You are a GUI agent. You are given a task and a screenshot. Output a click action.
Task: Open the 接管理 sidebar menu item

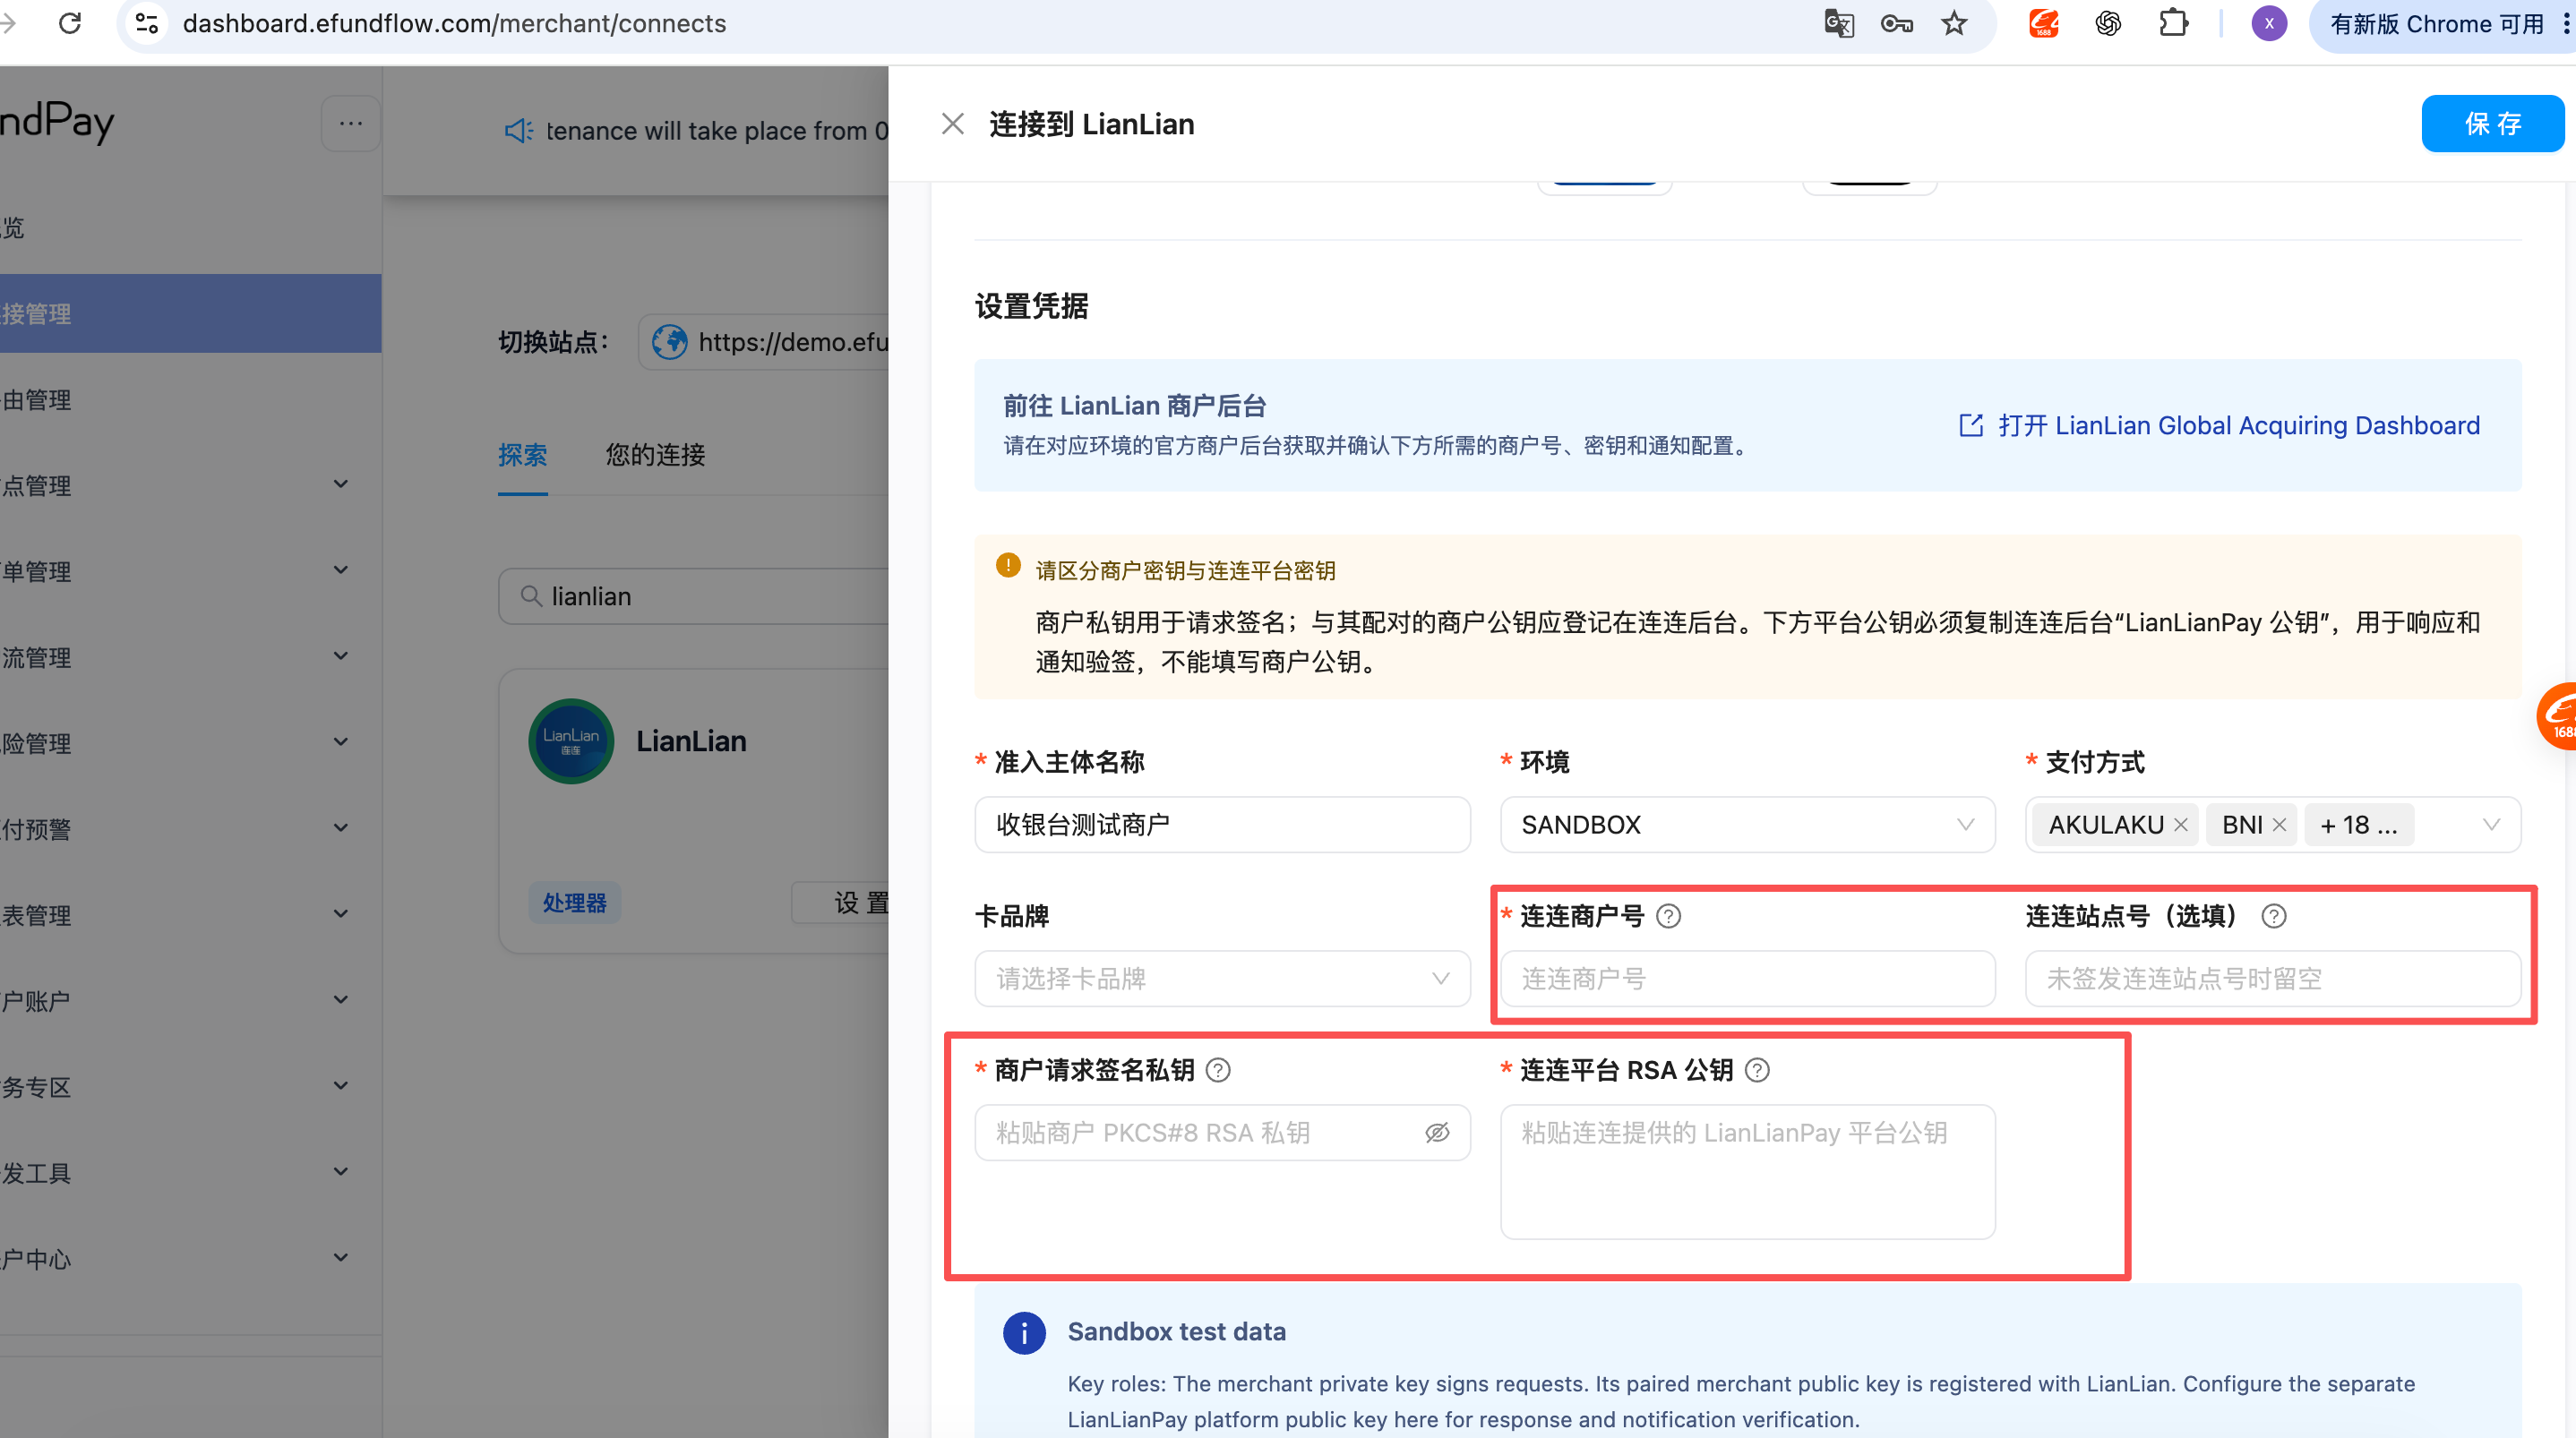click(x=190, y=313)
